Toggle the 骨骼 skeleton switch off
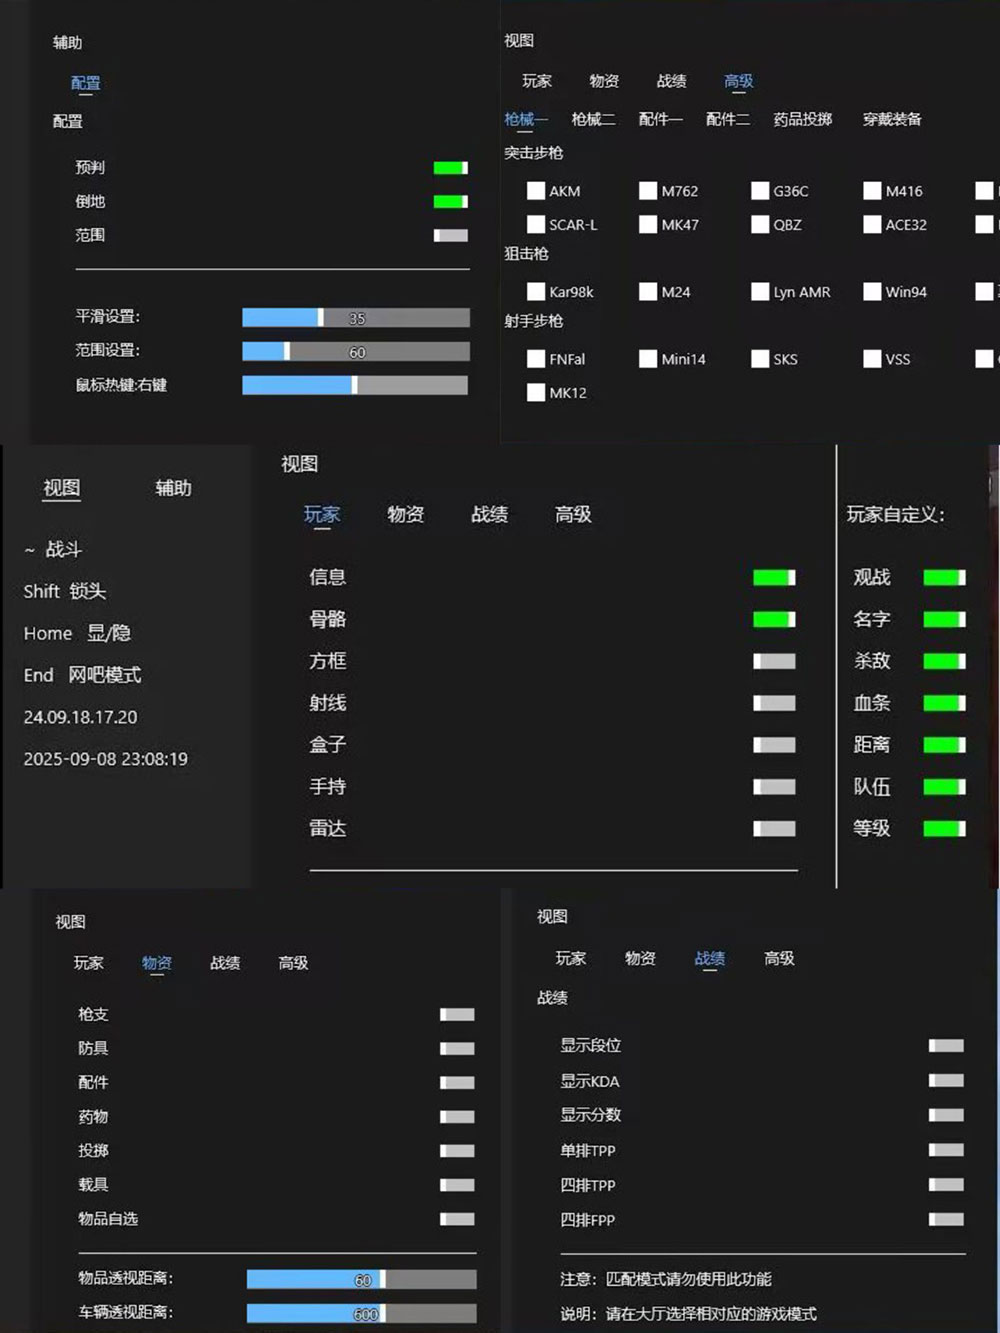Image resolution: width=1000 pixels, height=1333 pixels. coord(774,619)
